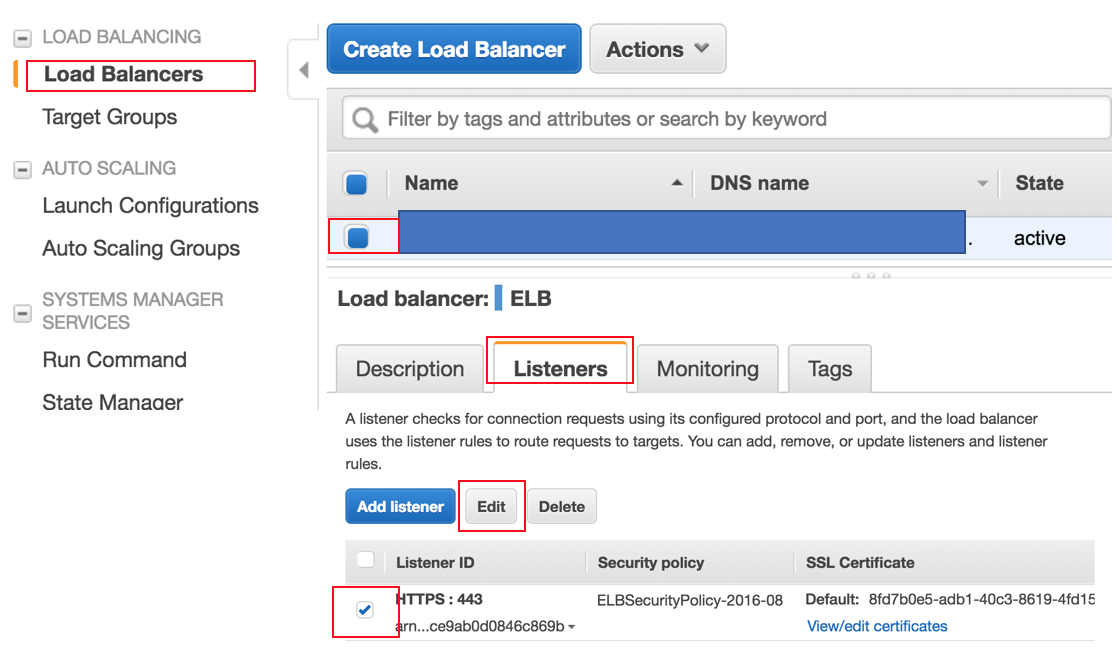Screen dimensions: 1118x656
Task: Click the Edit listener button
Action: (x=491, y=506)
